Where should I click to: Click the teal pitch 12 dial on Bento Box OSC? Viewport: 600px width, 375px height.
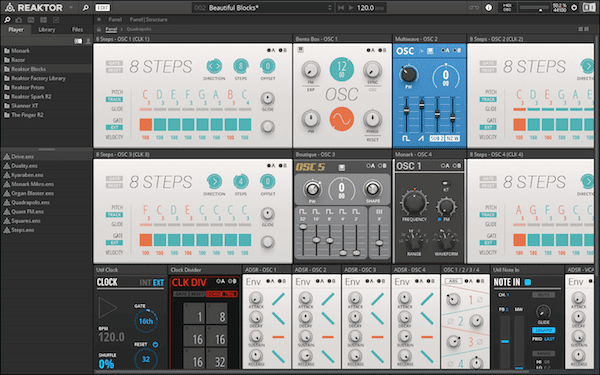pyautogui.click(x=341, y=69)
